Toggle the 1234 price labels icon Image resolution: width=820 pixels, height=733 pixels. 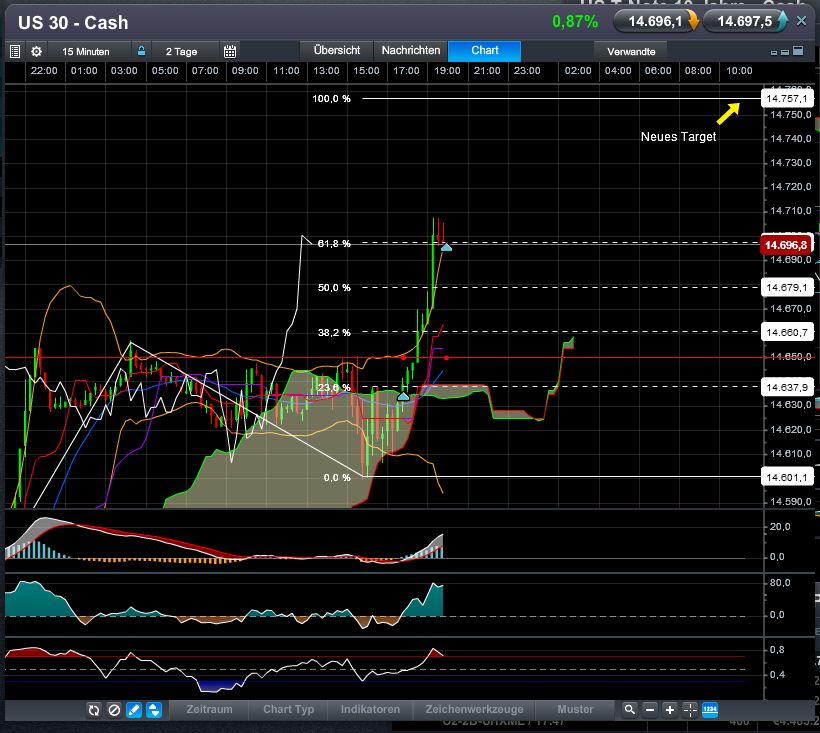(710, 710)
